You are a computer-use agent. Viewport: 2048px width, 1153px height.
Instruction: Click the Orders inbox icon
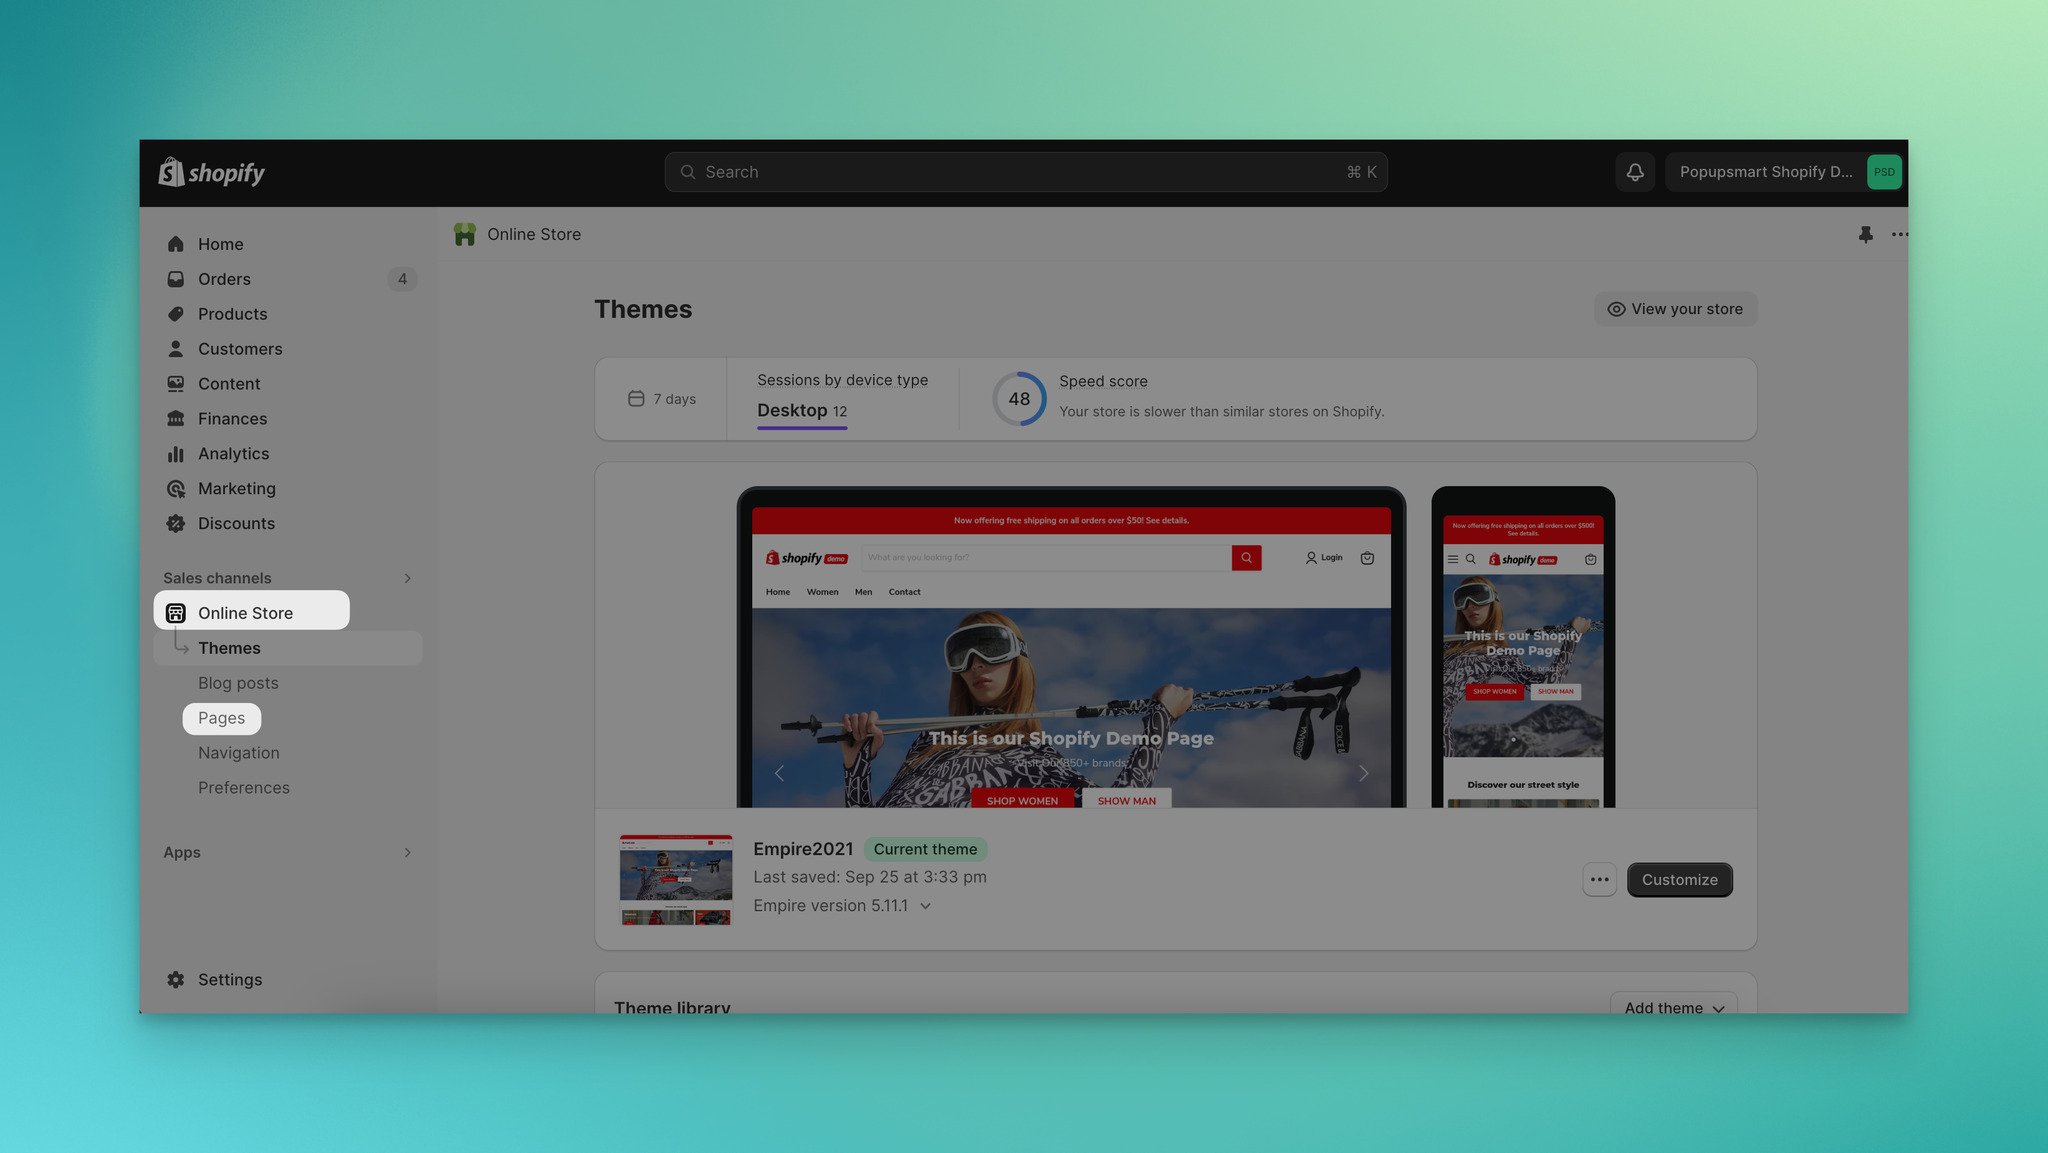pyautogui.click(x=176, y=279)
